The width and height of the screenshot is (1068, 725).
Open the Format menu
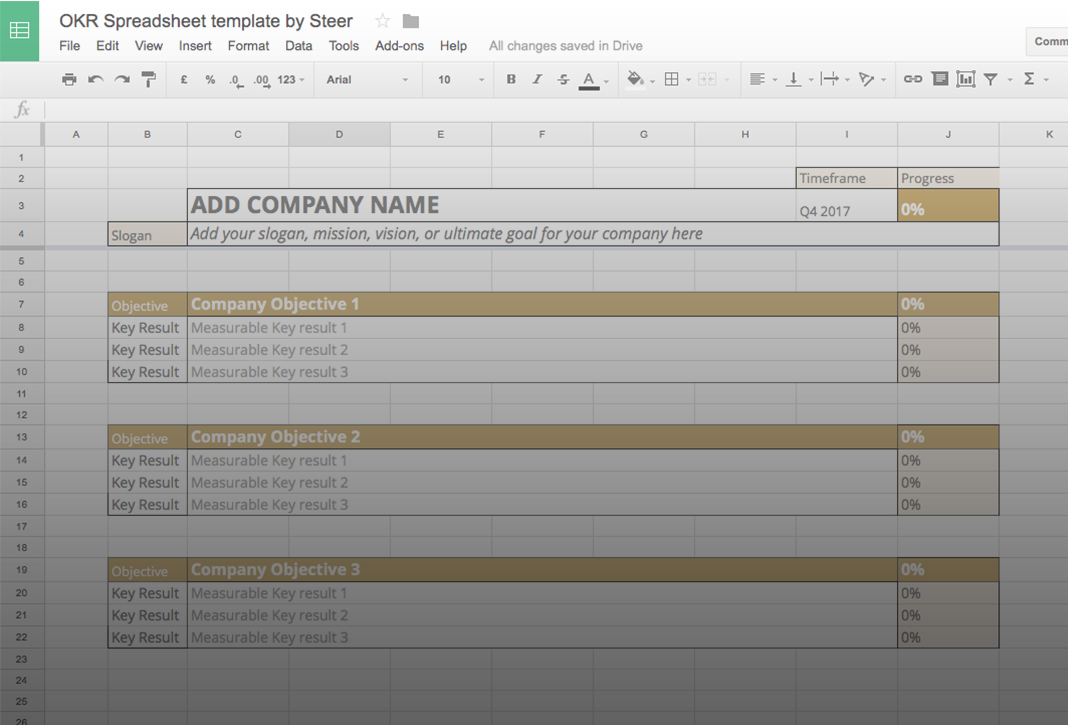(248, 46)
